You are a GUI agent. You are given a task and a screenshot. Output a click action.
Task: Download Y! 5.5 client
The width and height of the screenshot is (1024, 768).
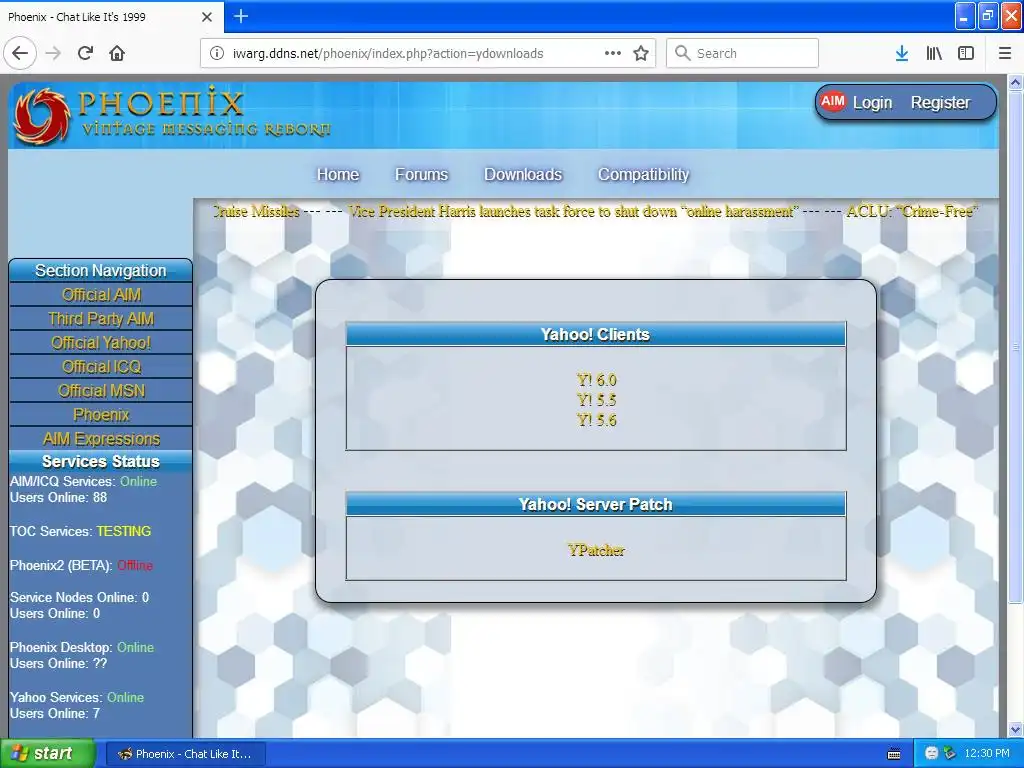tap(596, 400)
